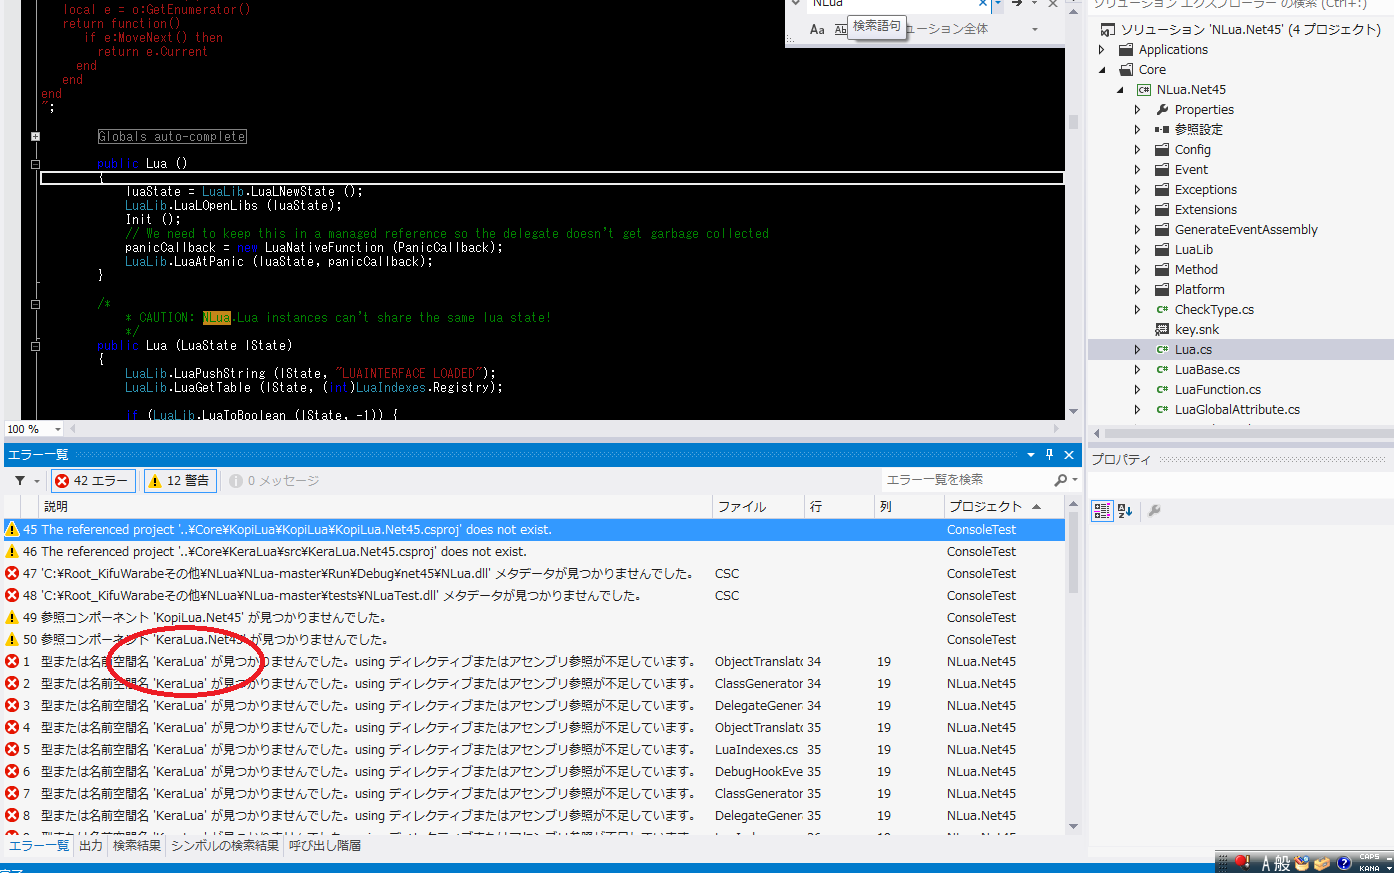Toggle the 0 messages filter button
This screenshot has height=873, width=1394.
click(x=274, y=481)
